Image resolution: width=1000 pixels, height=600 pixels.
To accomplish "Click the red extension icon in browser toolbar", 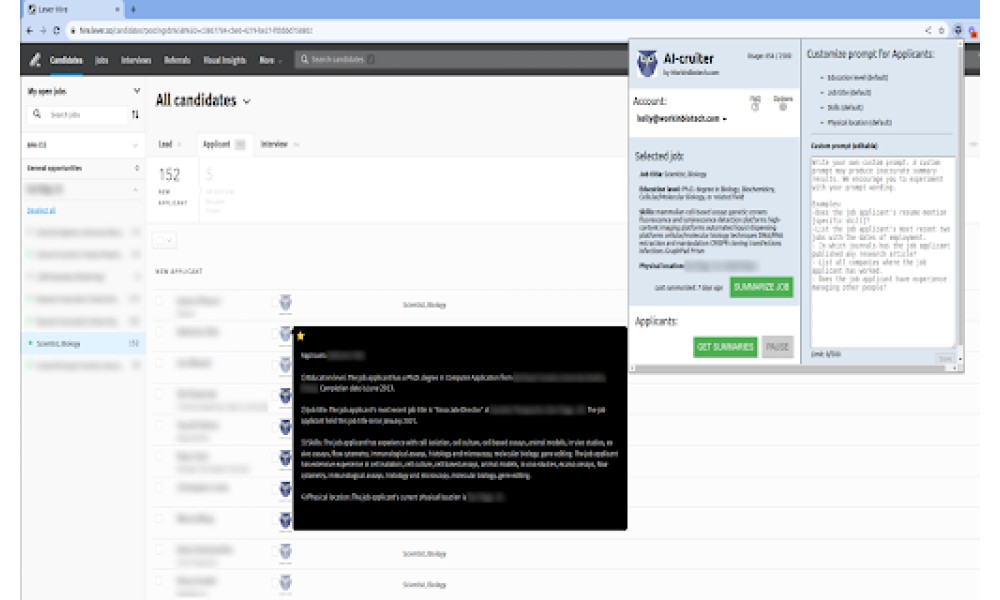I will click(x=973, y=31).
